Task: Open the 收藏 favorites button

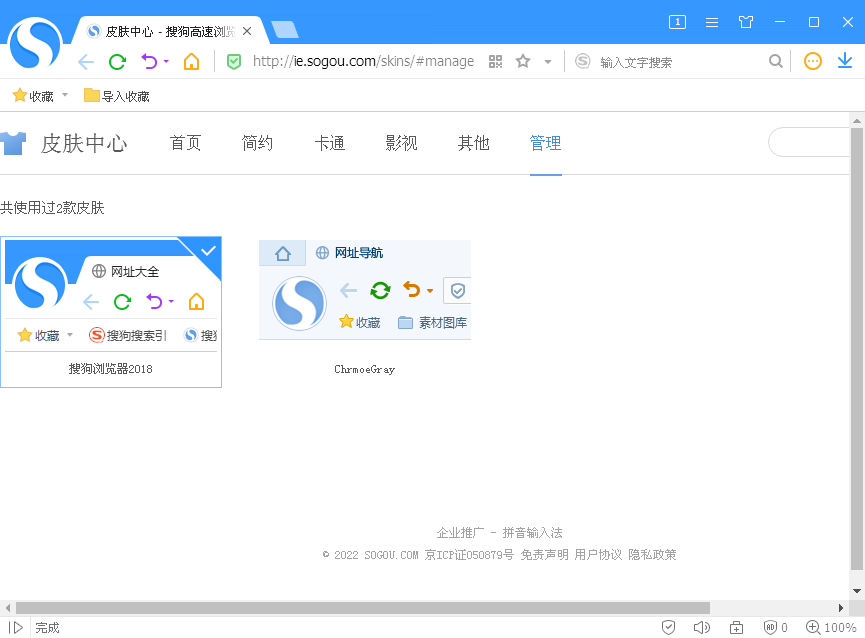Action: 33,96
